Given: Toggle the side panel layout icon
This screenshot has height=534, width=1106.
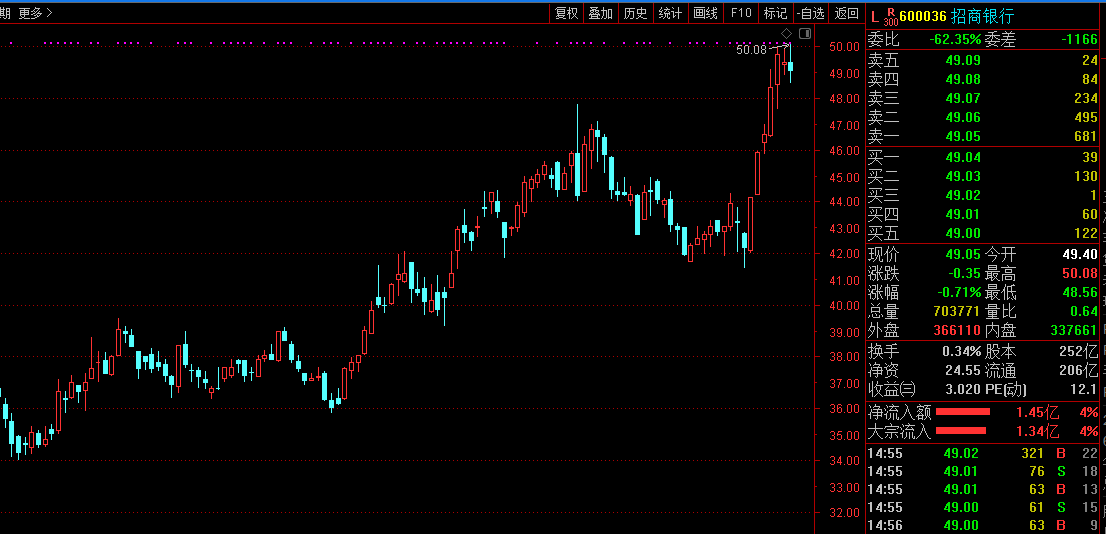Looking at the screenshot, I should pos(805,34).
